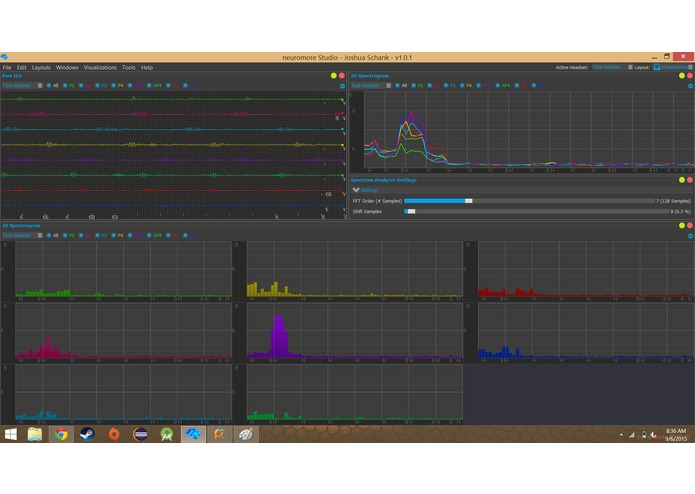Screen dimensions: 695x494
Task: Click the FFT Order samples slider handle
Action: click(469, 201)
